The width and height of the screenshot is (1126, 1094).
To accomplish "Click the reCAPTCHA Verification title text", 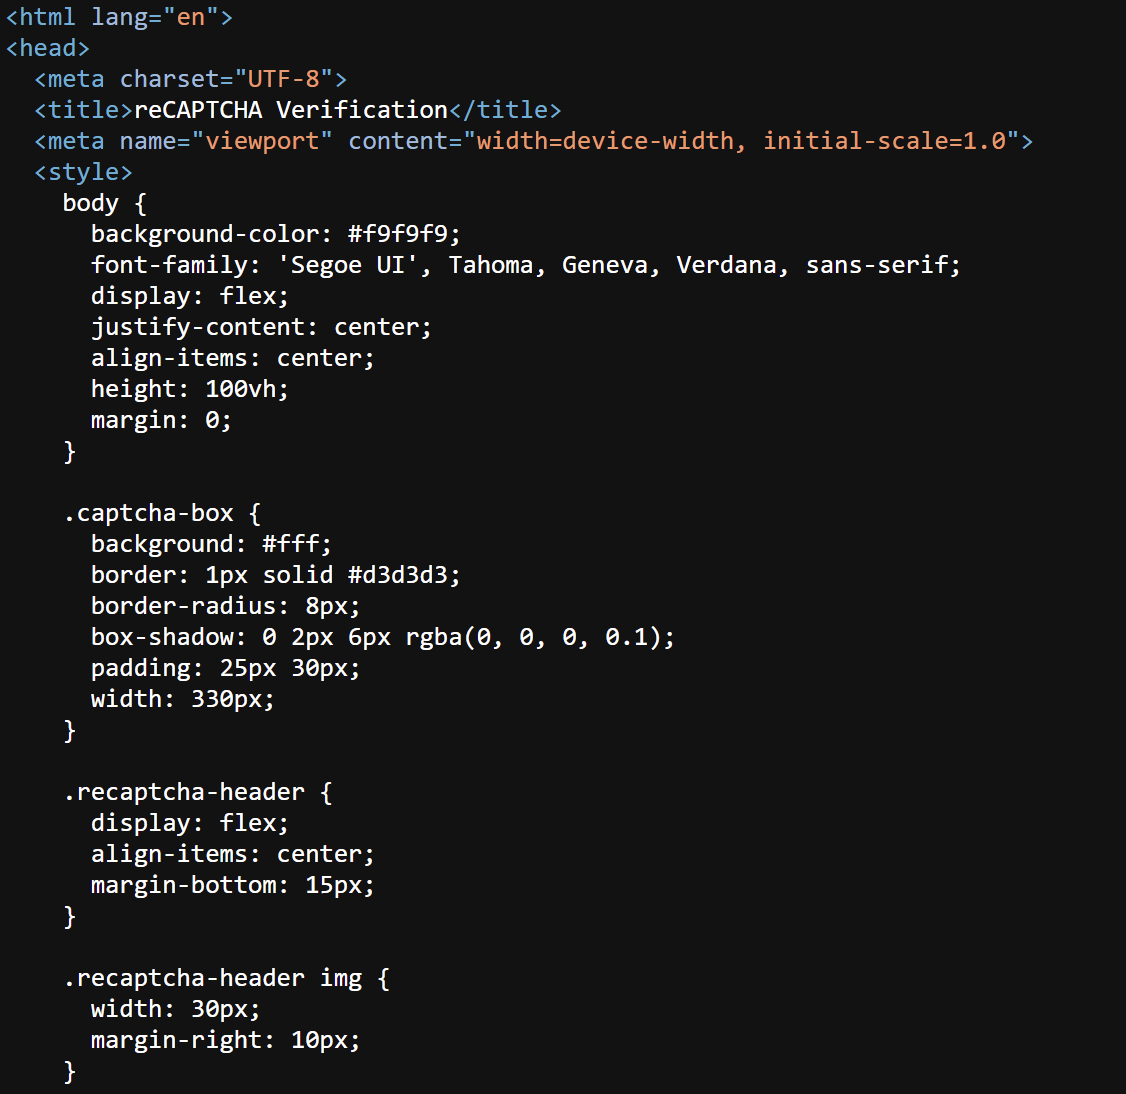I will 291,110.
